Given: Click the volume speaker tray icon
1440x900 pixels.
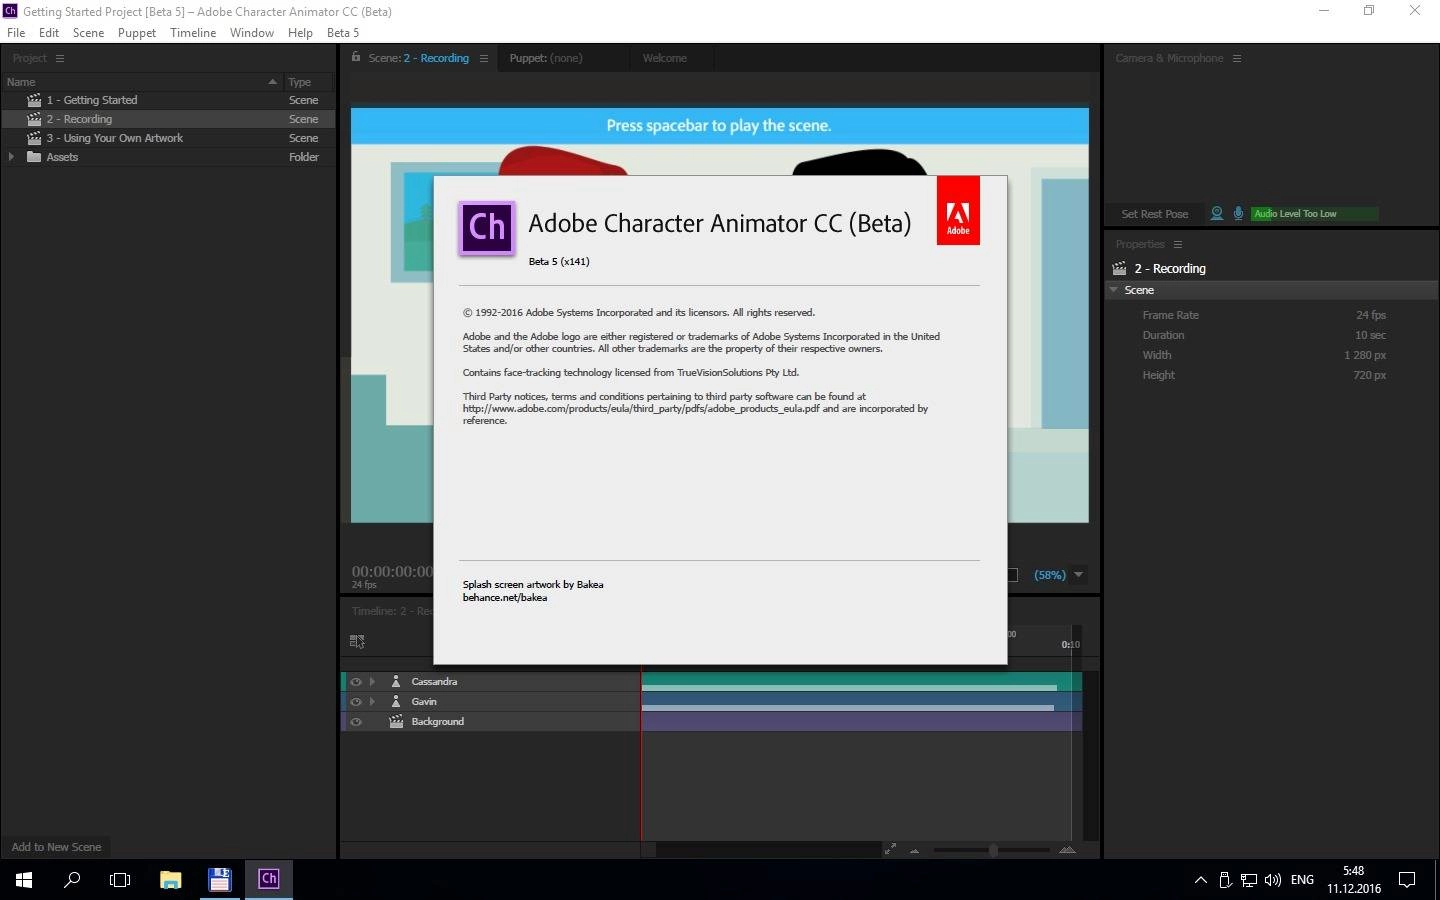Looking at the screenshot, I should pyautogui.click(x=1272, y=880).
